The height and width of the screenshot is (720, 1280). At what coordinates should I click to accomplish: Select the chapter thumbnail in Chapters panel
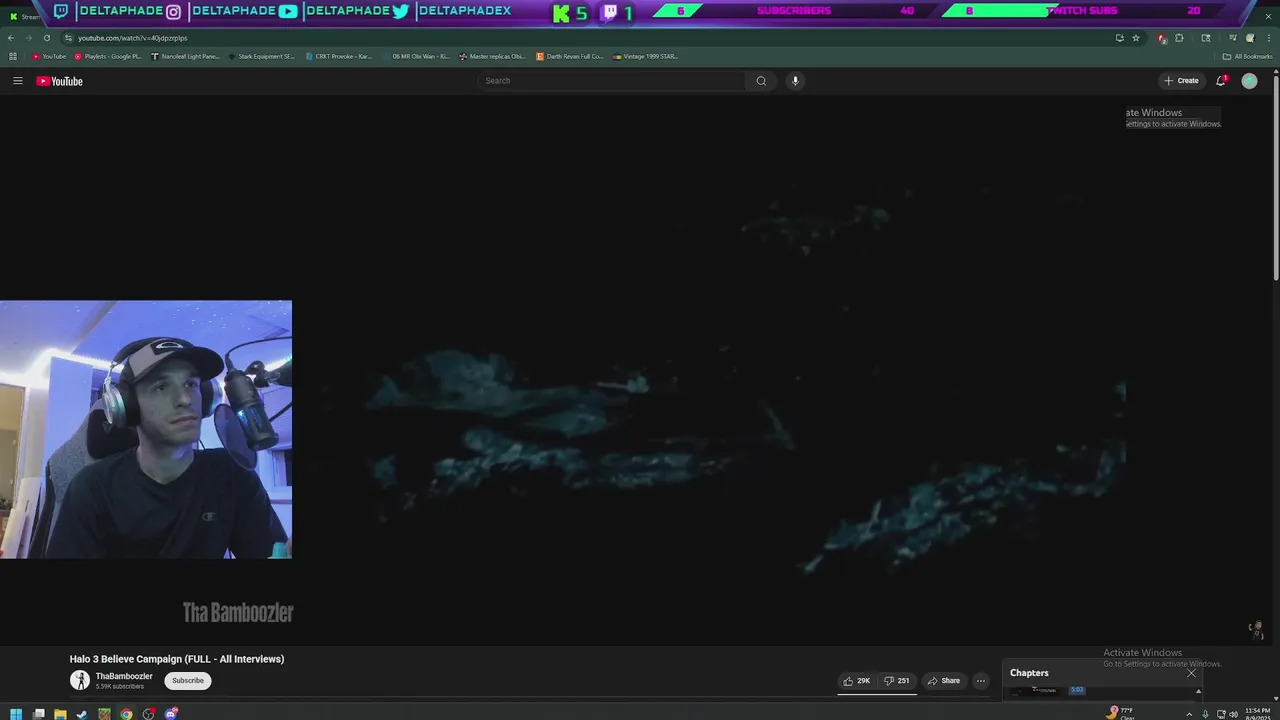point(1036,690)
